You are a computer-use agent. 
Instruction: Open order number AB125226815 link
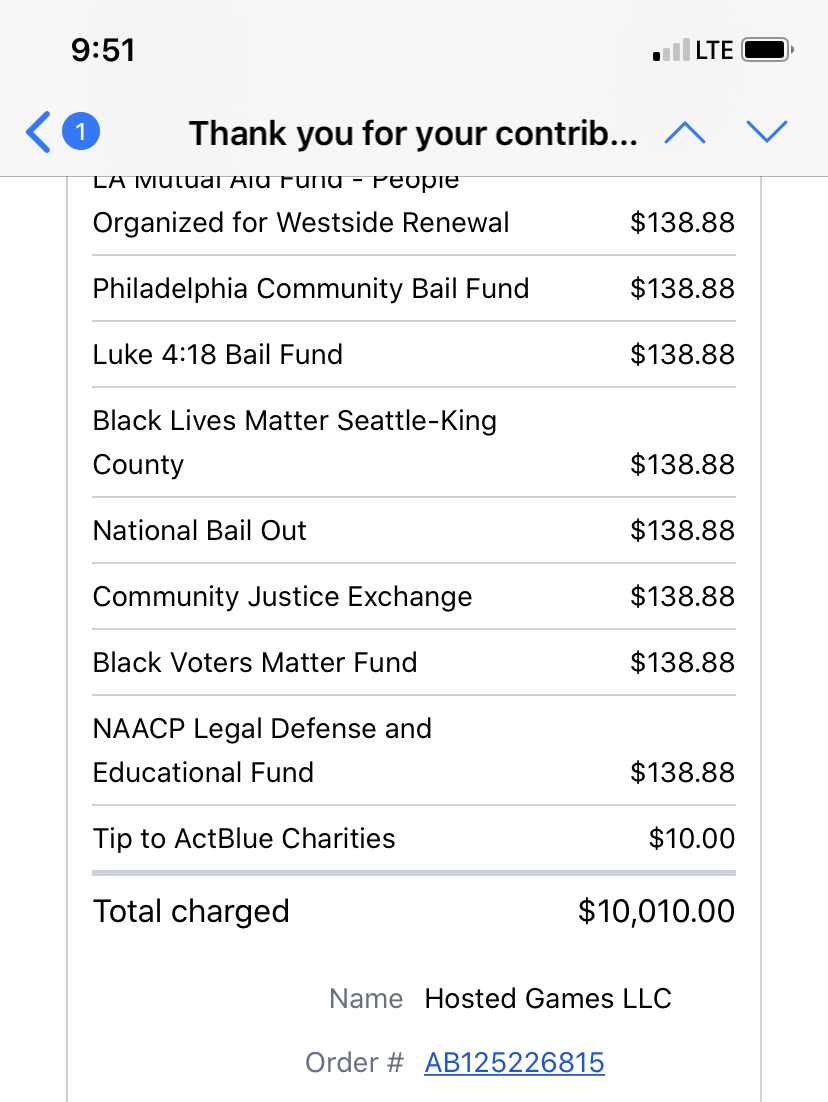pyautogui.click(x=514, y=1062)
